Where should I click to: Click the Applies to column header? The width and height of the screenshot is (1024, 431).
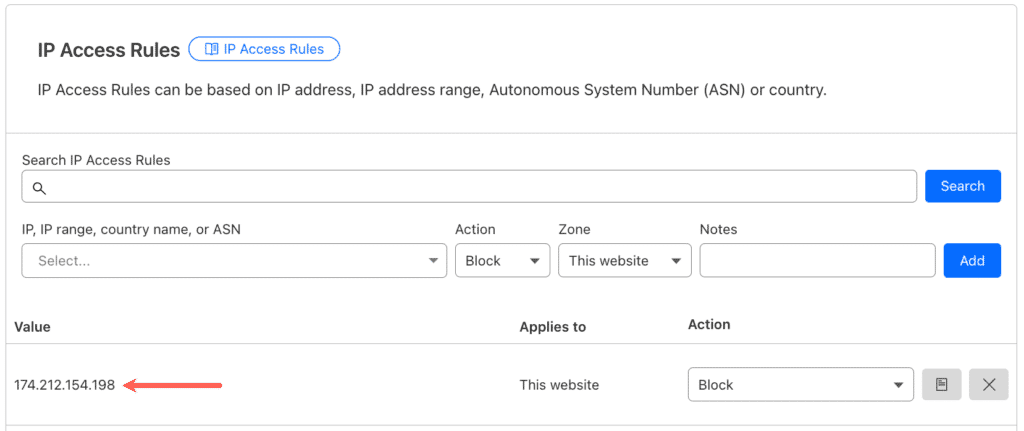552,327
